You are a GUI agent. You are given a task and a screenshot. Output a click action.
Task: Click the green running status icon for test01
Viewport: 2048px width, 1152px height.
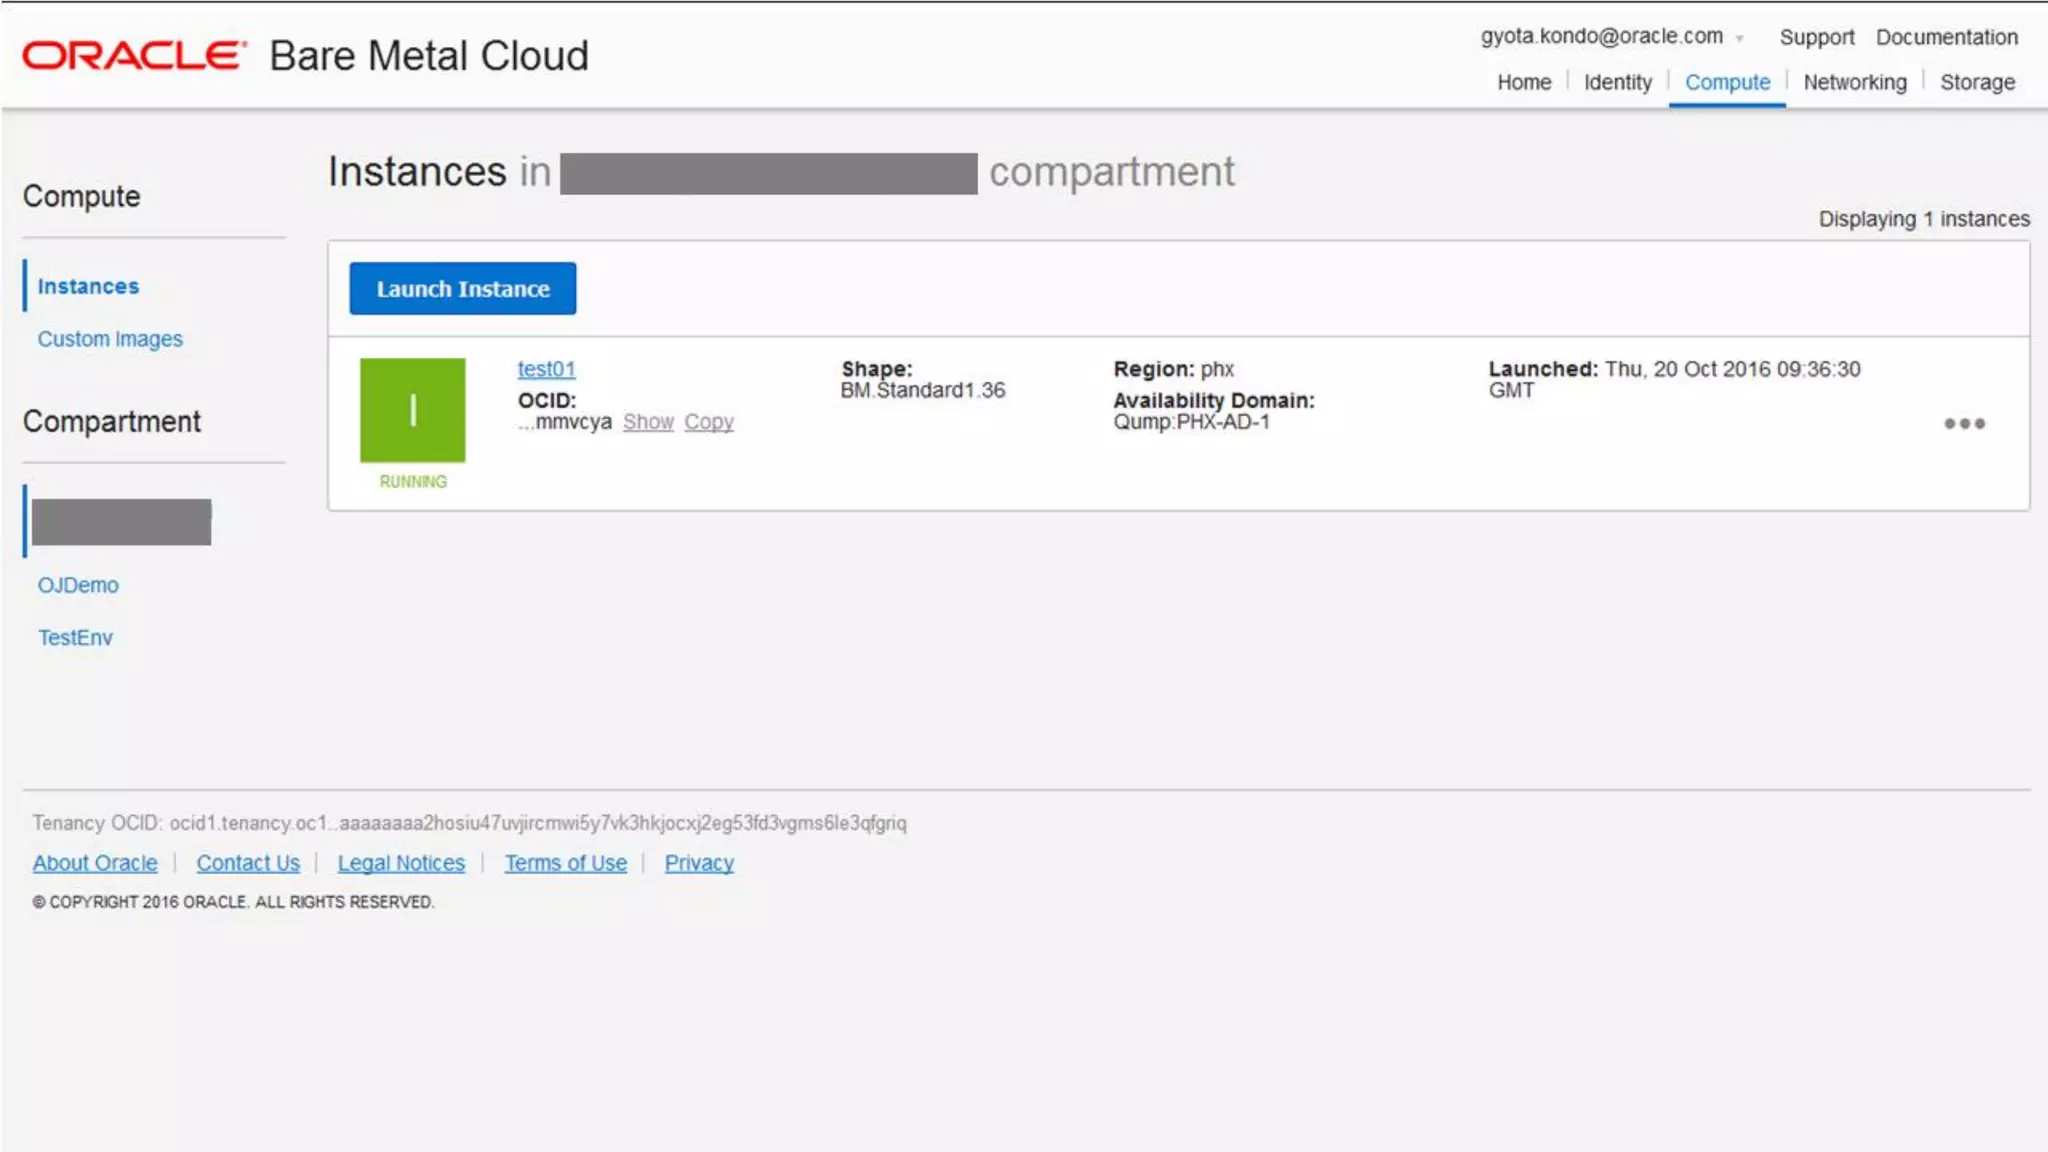point(413,410)
